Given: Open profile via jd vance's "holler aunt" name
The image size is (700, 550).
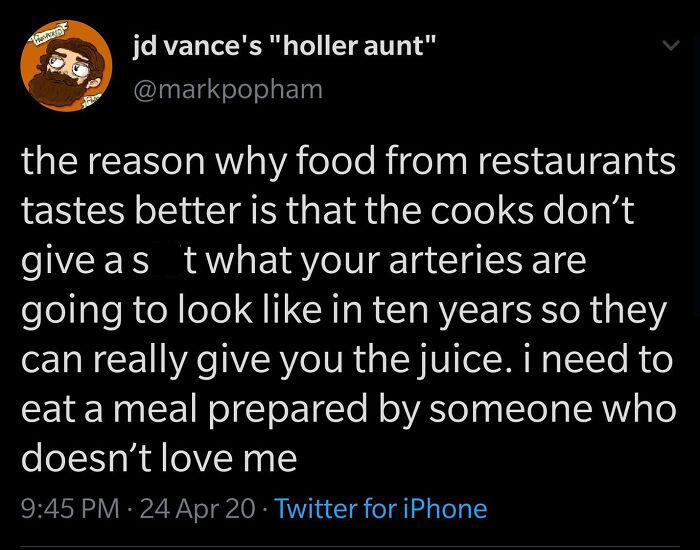Looking at the screenshot, I should click(284, 46).
